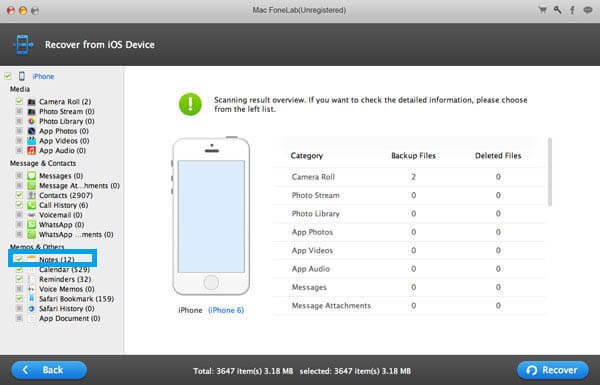Select Call History (6) item

64,205
